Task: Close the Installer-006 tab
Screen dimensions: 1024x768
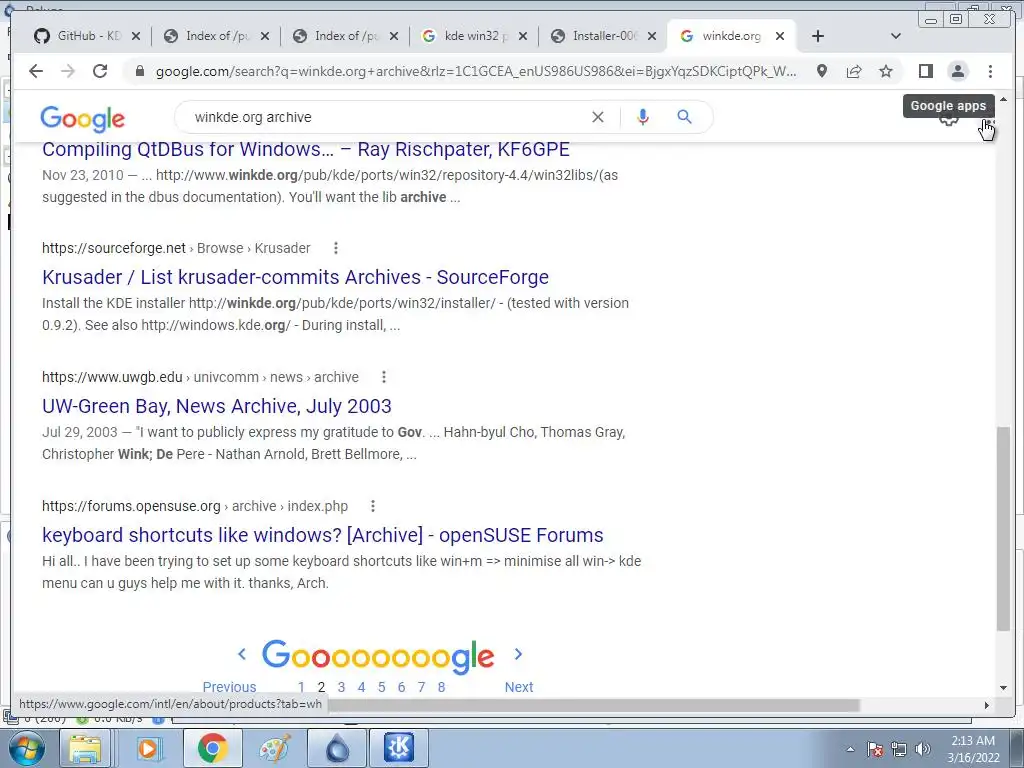Action: [x=652, y=37]
